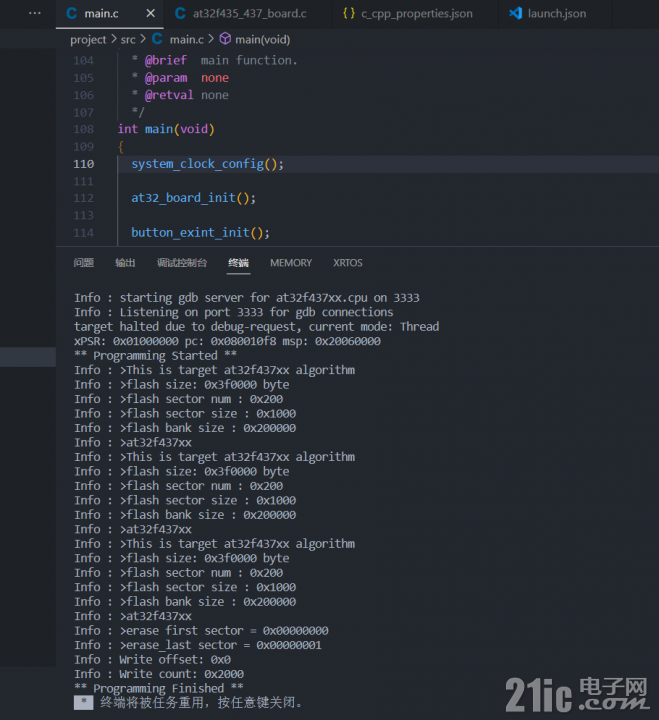Click 'Write count: 0x2000' terminal line
The width and height of the screenshot is (659, 720).
click(159, 674)
